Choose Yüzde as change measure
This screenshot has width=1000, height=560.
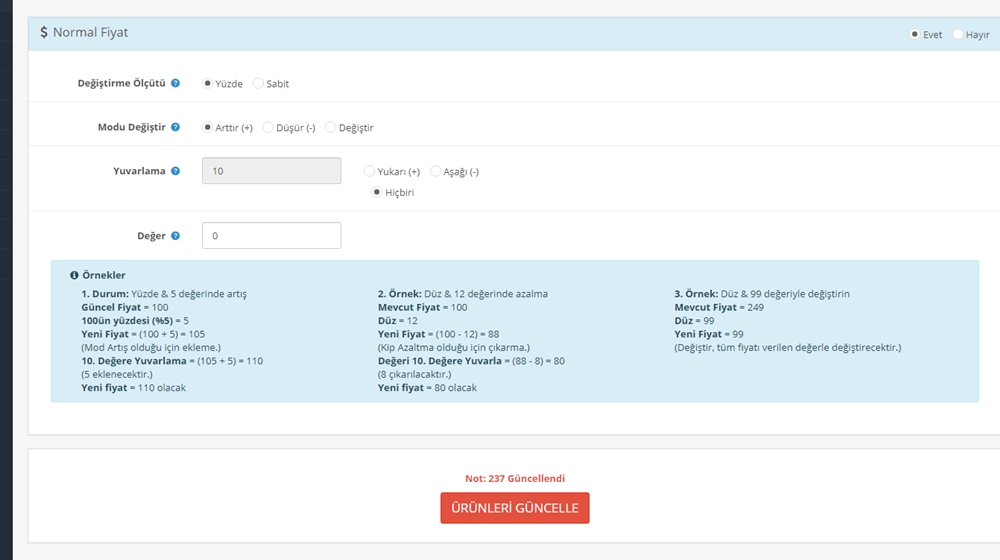click(x=207, y=83)
